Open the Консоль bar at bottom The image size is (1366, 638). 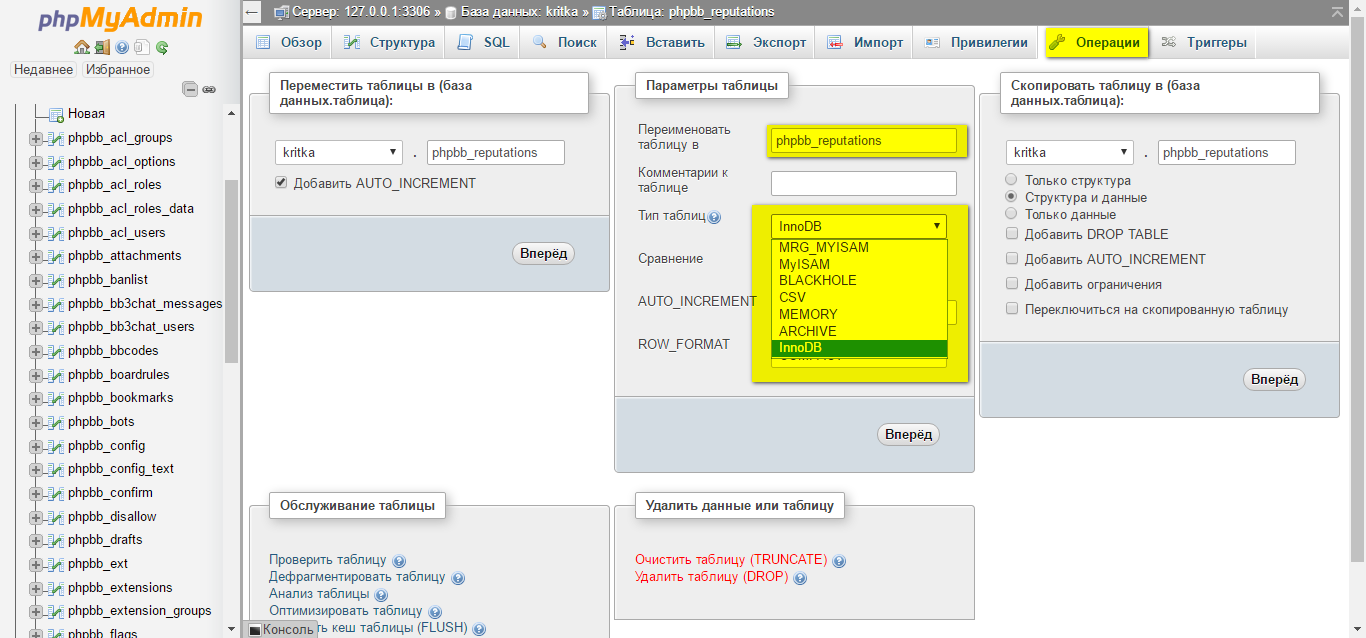click(280, 630)
